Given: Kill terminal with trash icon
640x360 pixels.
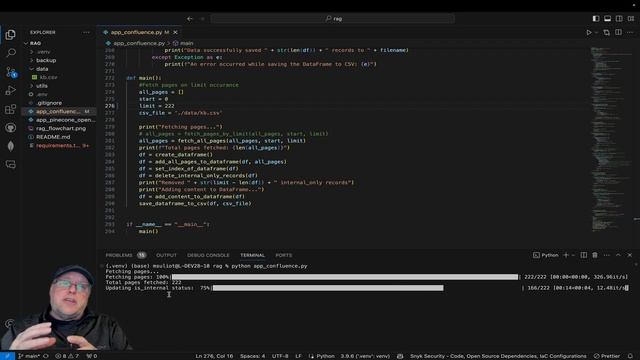Looking at the screenshot, I should click(x=595, y=255).
